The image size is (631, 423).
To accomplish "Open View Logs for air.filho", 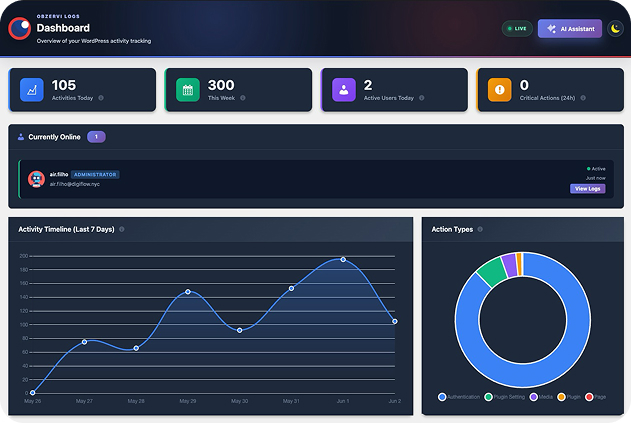I will pos(588,188).
